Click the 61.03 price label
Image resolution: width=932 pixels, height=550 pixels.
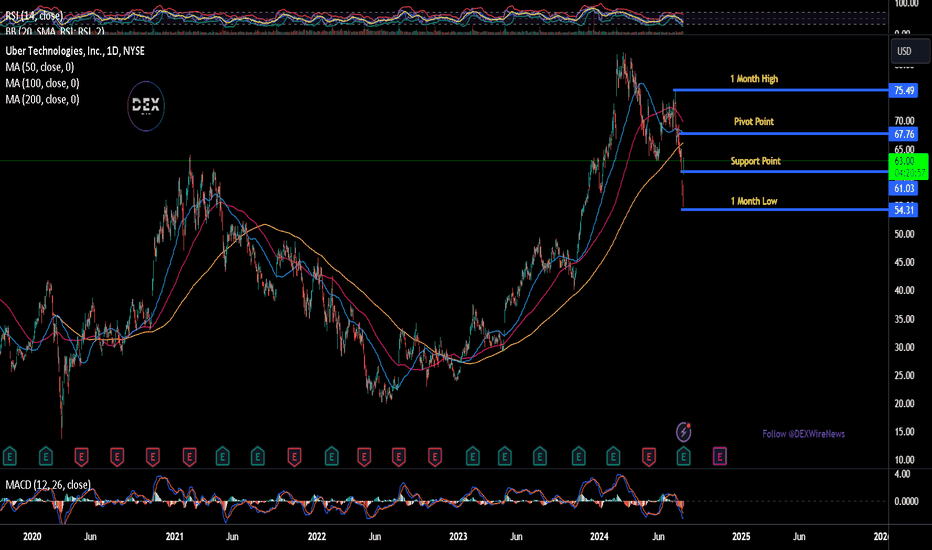coord(903,188)
